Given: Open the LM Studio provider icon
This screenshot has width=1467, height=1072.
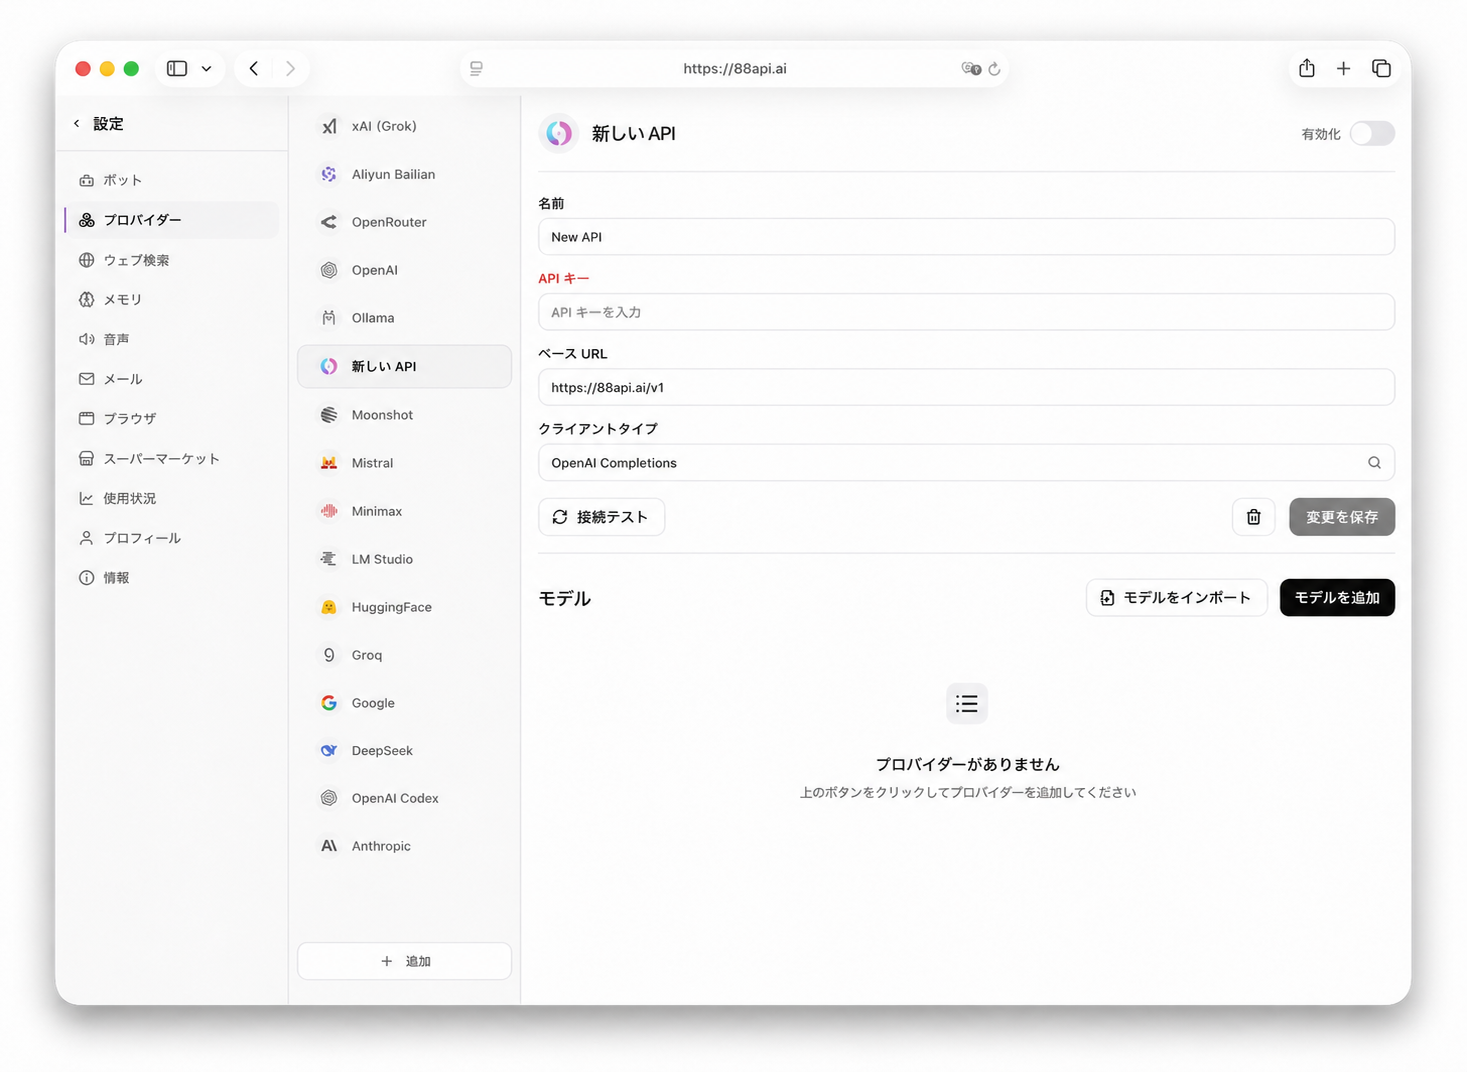Looking at the screenshot, I should click(329, 559).
